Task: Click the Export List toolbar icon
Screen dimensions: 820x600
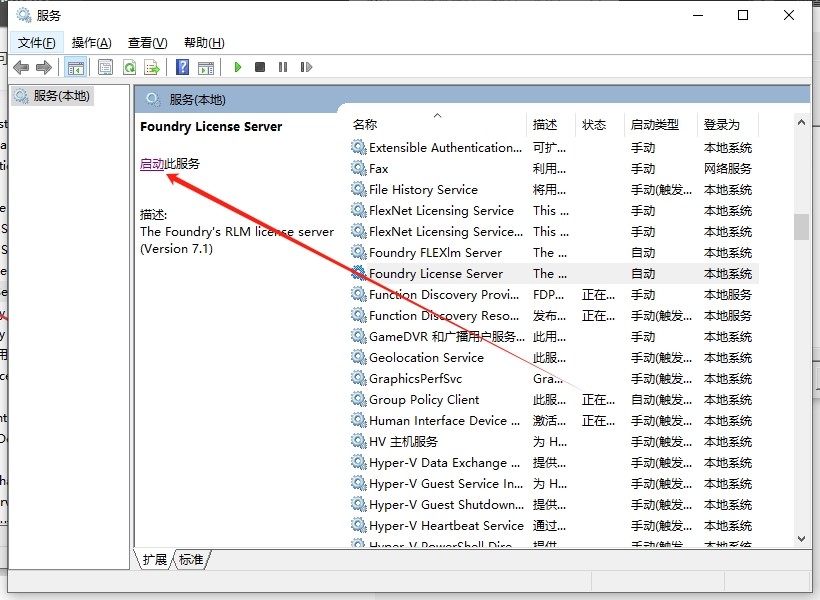Action: coord(152,67)
